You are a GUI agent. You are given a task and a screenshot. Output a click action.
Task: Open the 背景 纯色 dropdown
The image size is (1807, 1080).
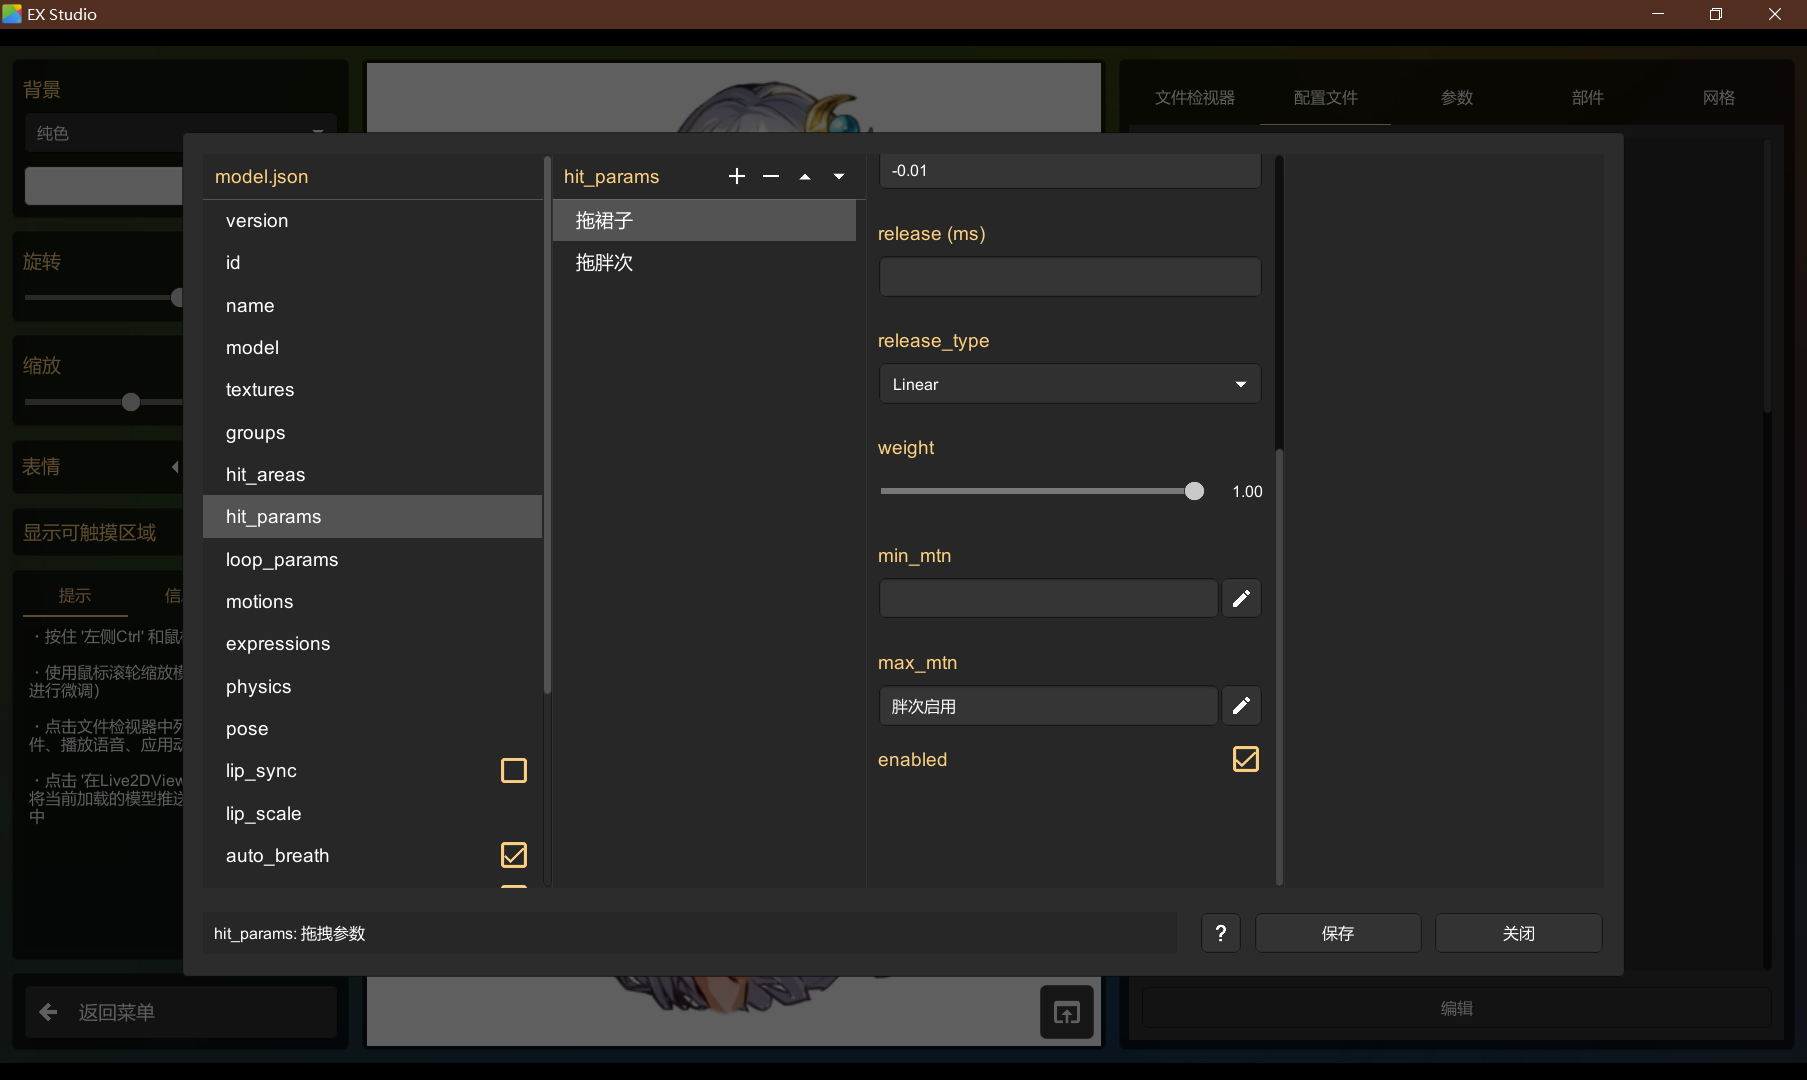point(180,133)
